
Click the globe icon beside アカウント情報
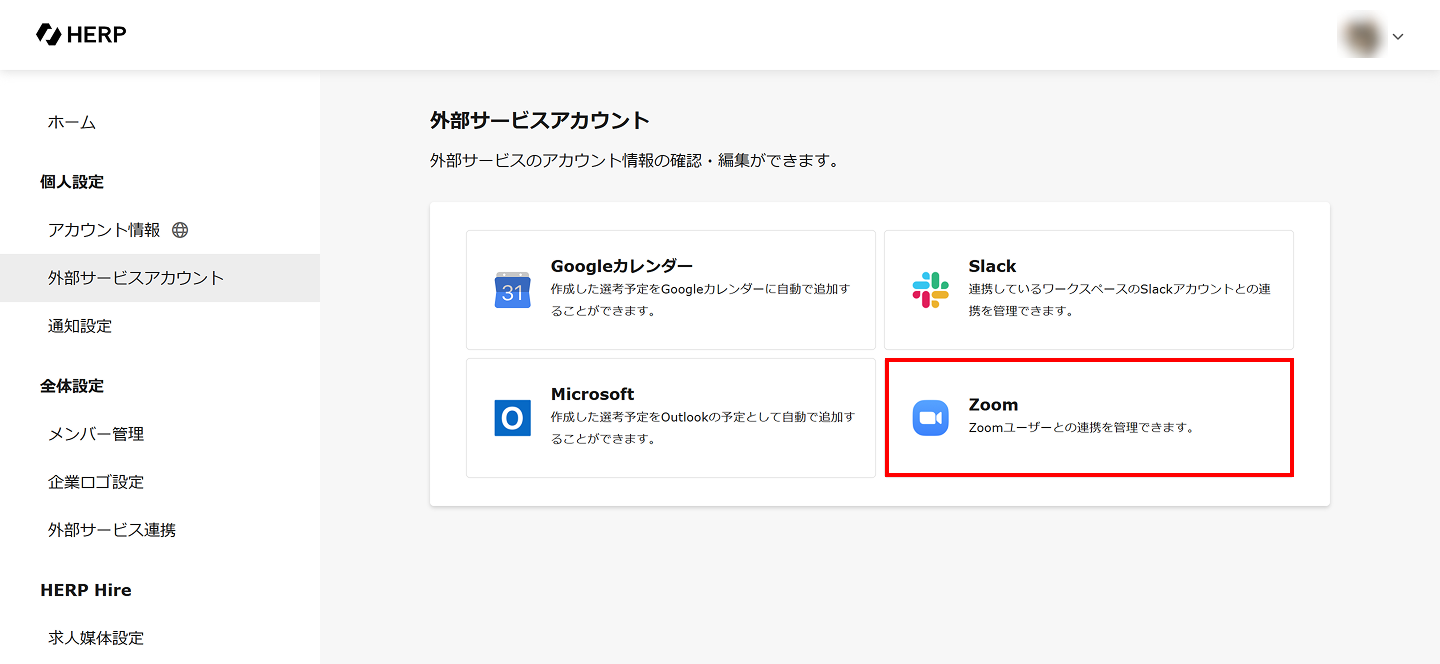pyautogui.click(x=180, y=230)
